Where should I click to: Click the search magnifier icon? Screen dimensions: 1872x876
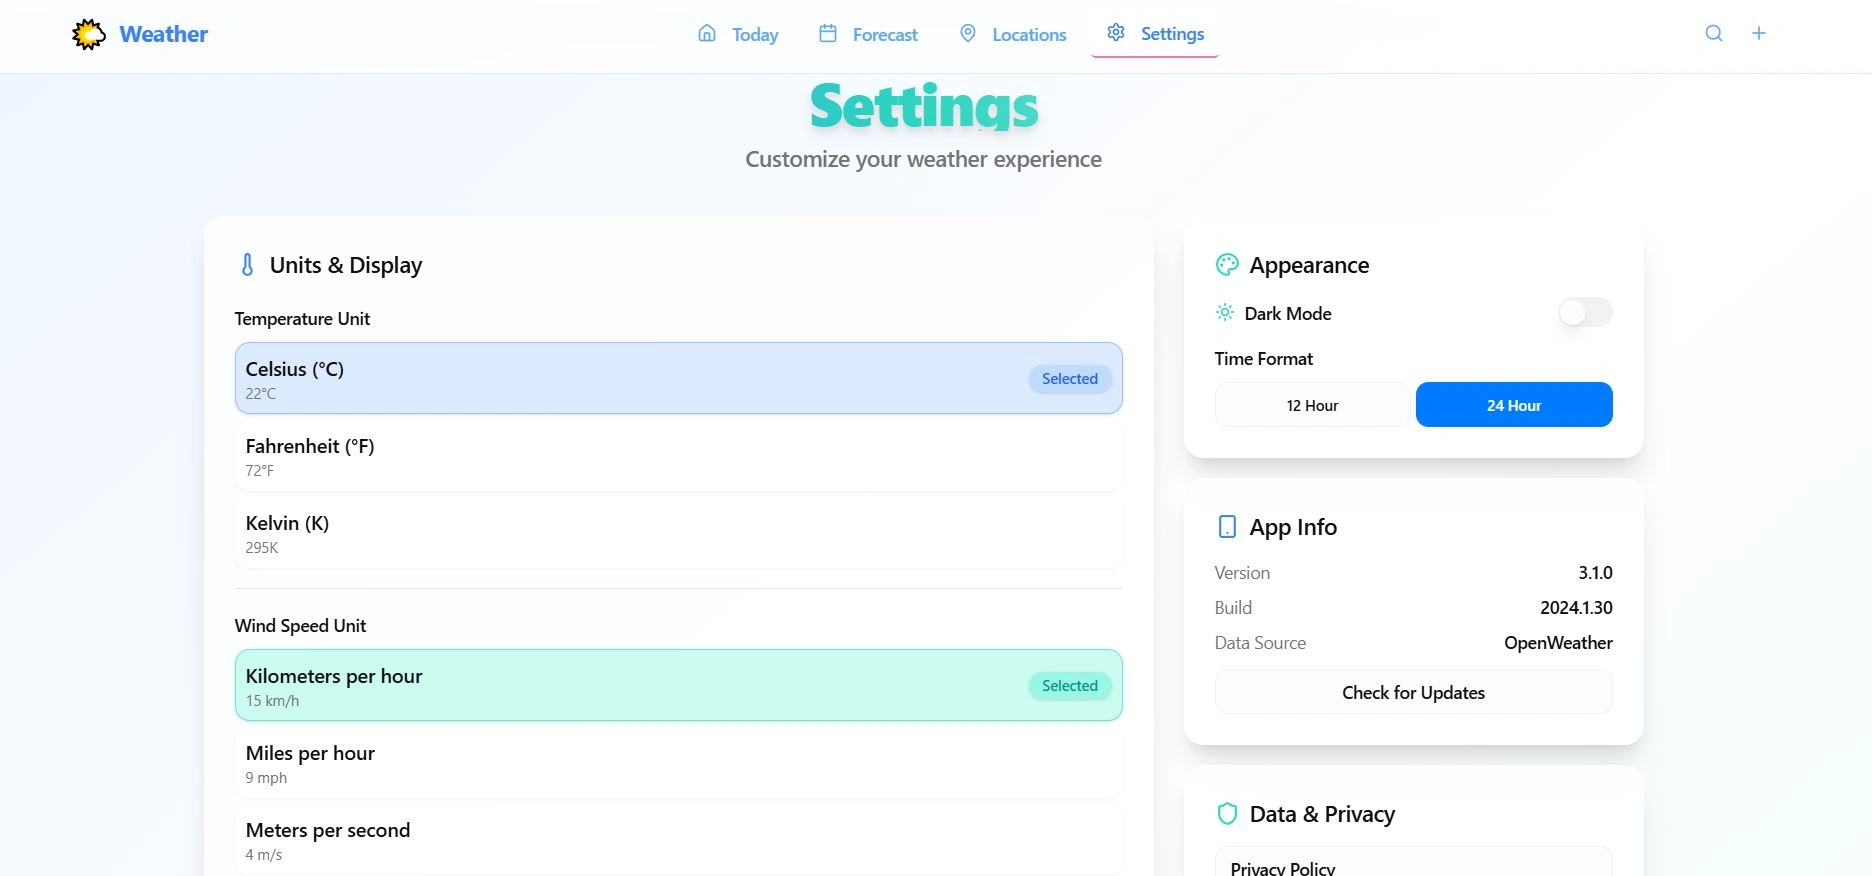coord(1714,33)
